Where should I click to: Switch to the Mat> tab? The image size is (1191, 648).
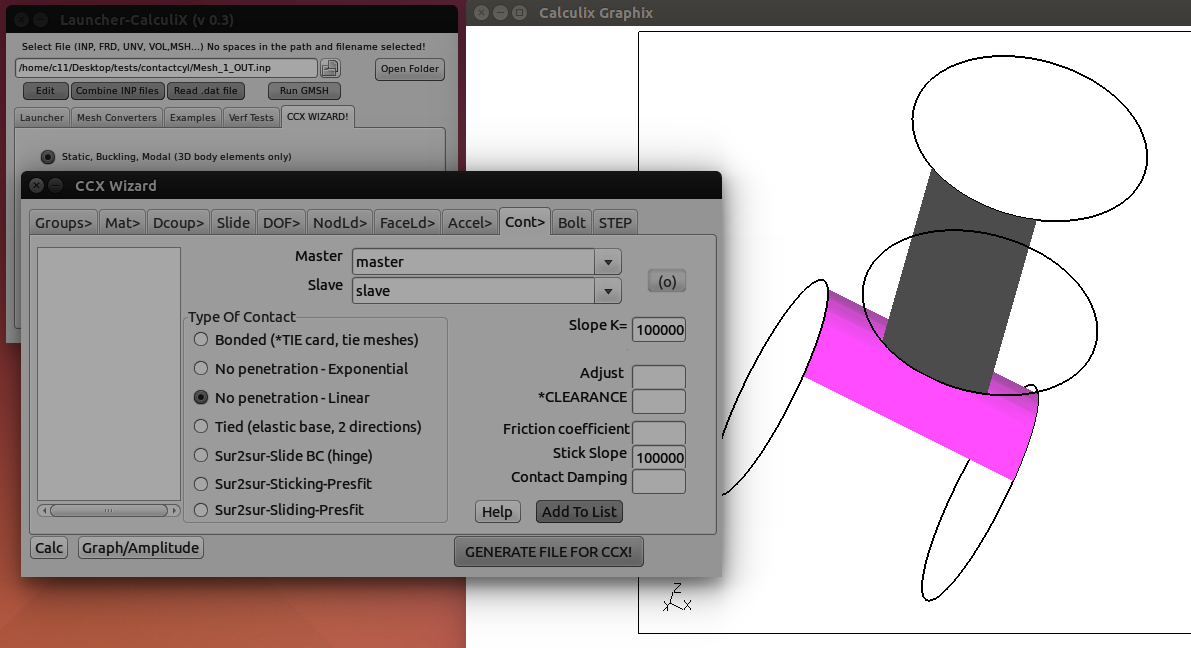pyautogui.click(x=121, y=222)
